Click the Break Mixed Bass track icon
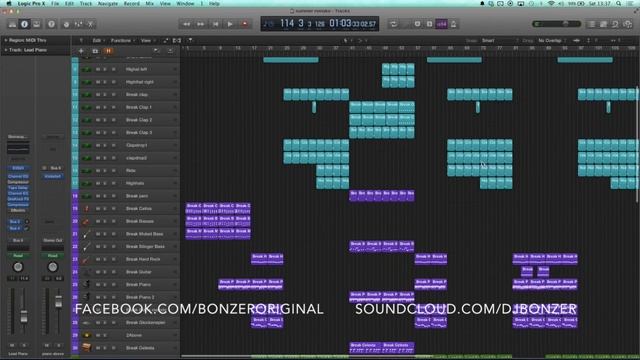 [x=87, y=234]
